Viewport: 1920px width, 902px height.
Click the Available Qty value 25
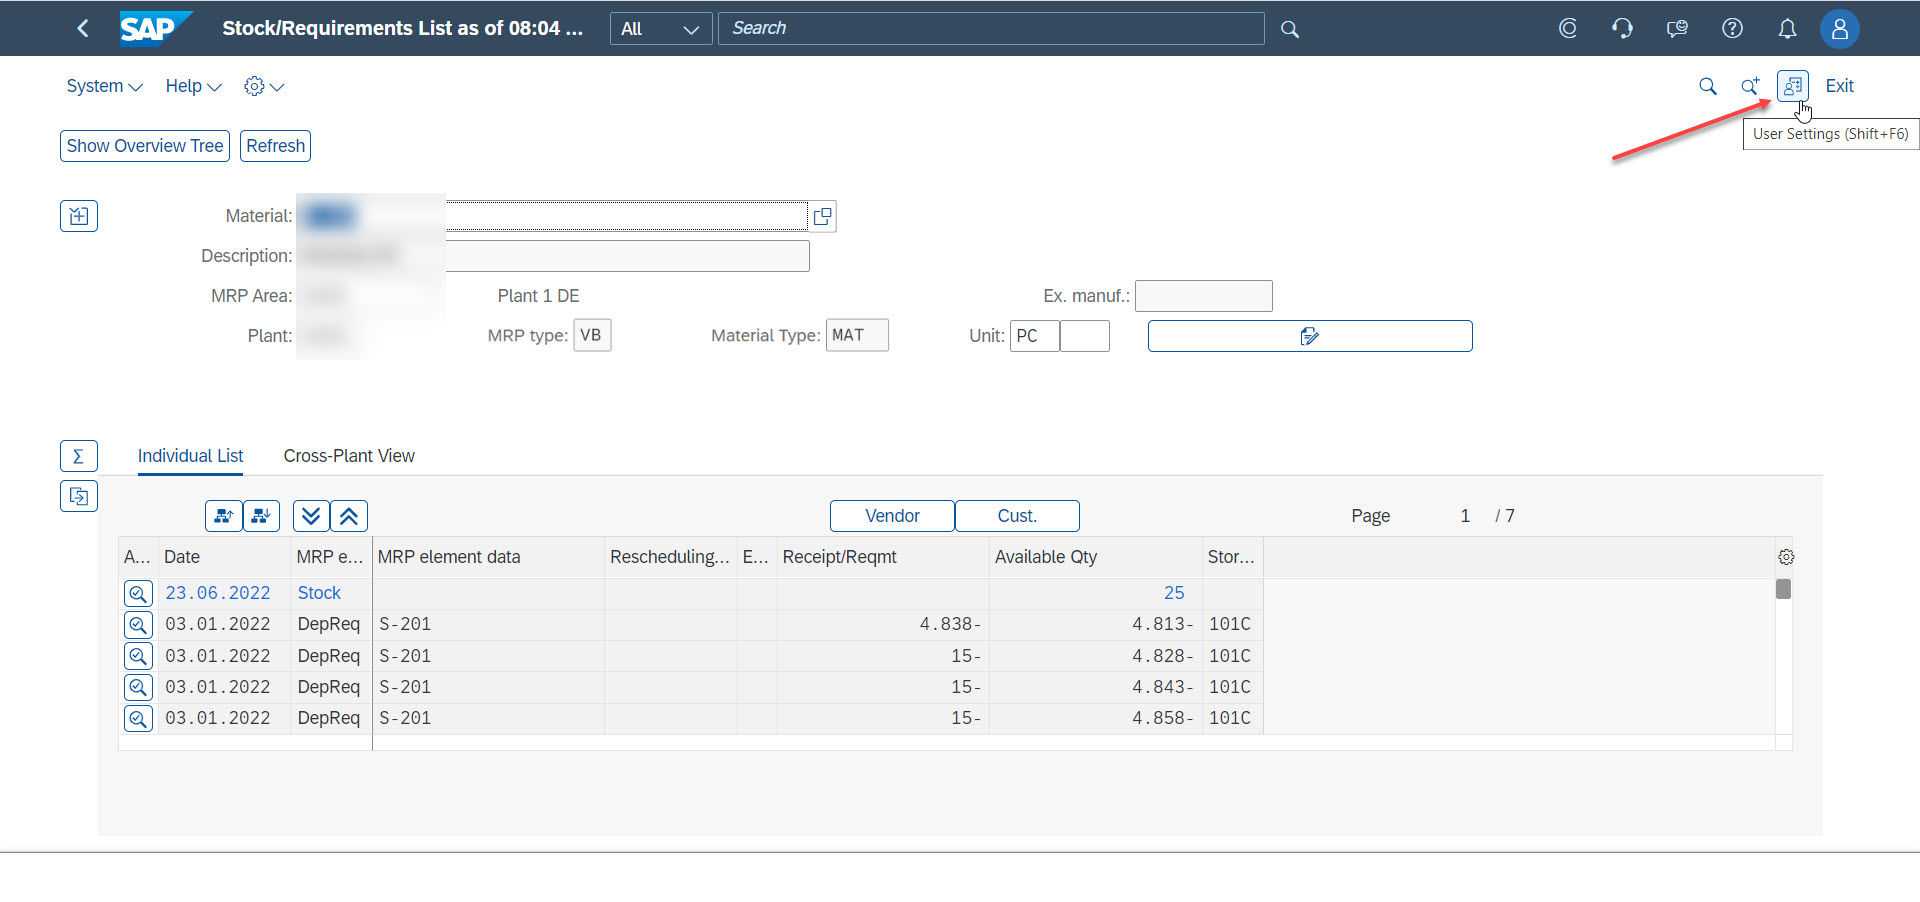1174,593
